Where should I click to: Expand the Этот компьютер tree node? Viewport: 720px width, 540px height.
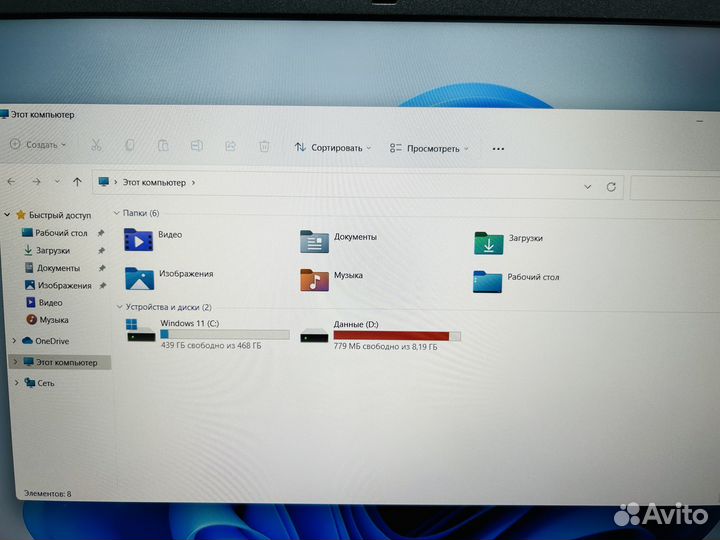coord(16,362)
